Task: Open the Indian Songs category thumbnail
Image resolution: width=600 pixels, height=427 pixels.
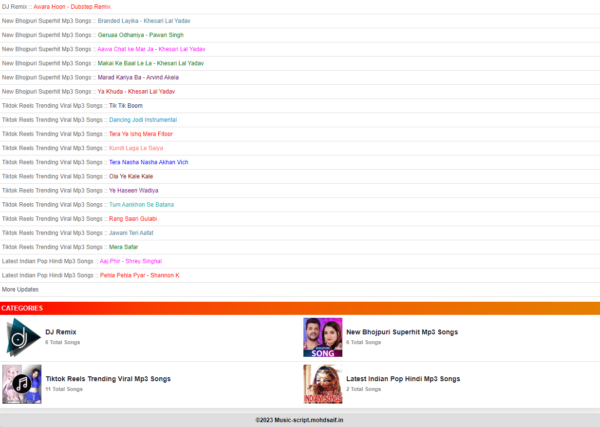Action: coord(323,384)
